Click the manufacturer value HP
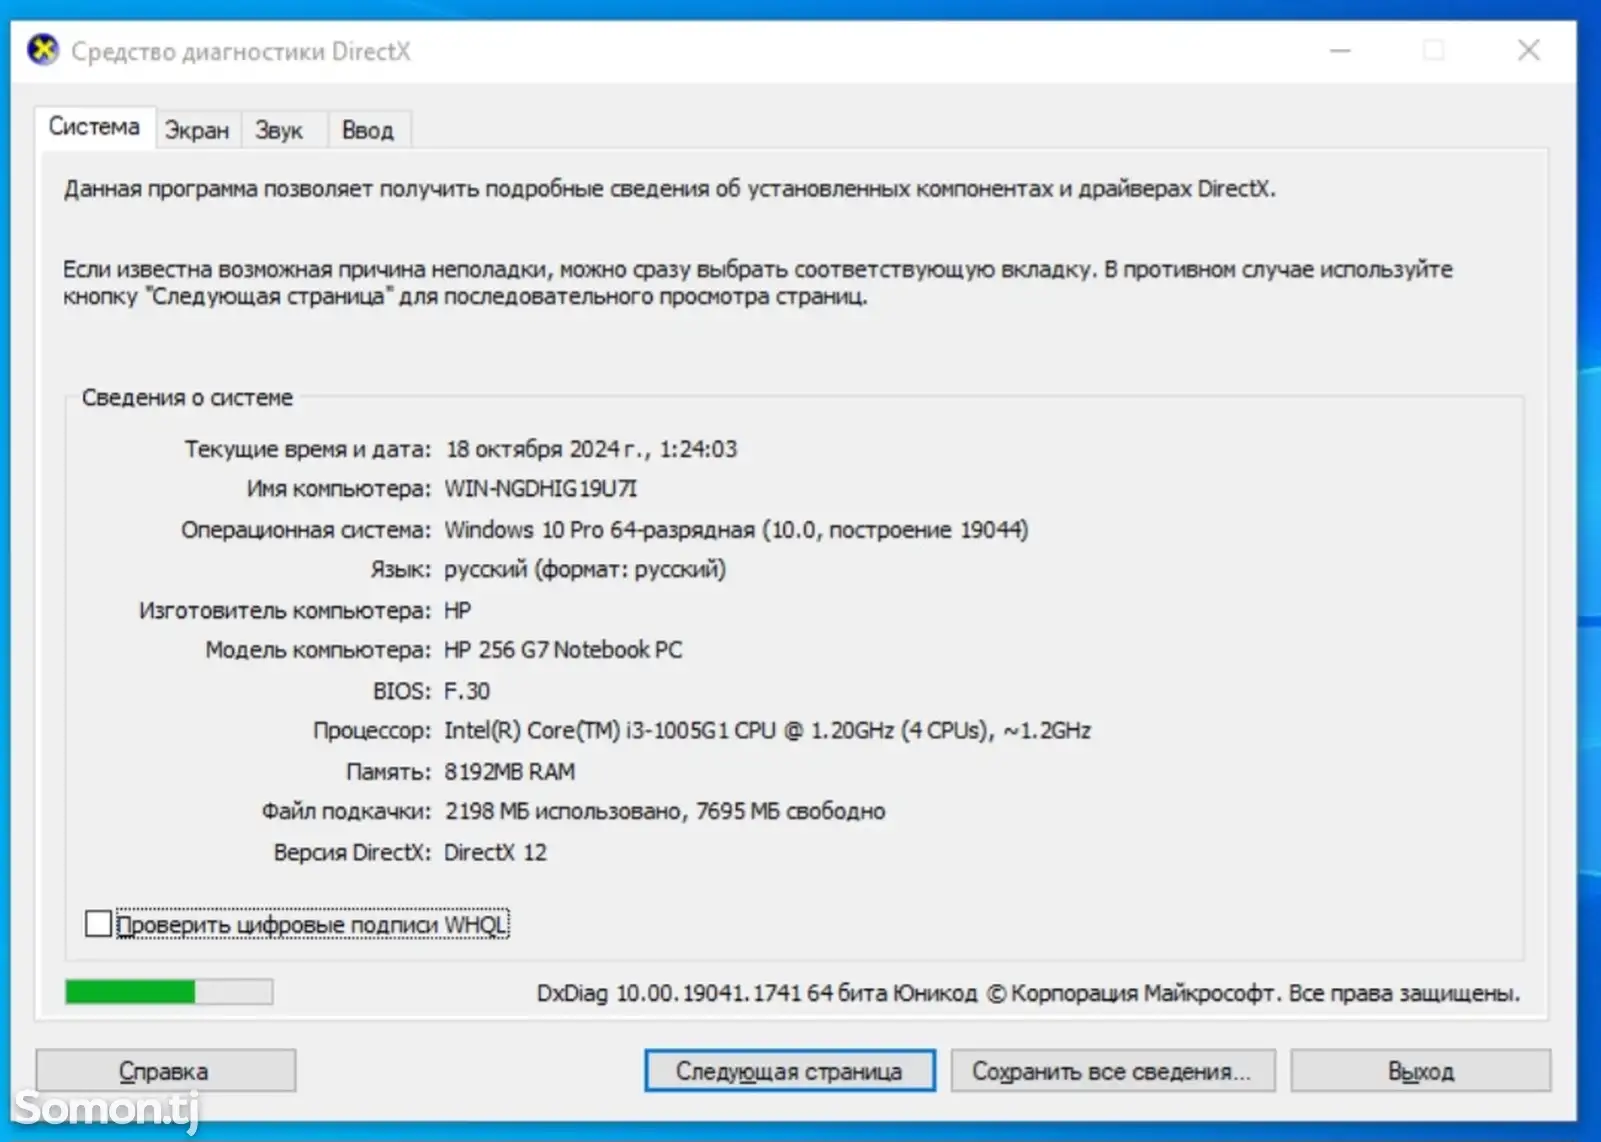Image resolution: width=1601 pixels, height=1142 pixels. click(x=457, y=610)
